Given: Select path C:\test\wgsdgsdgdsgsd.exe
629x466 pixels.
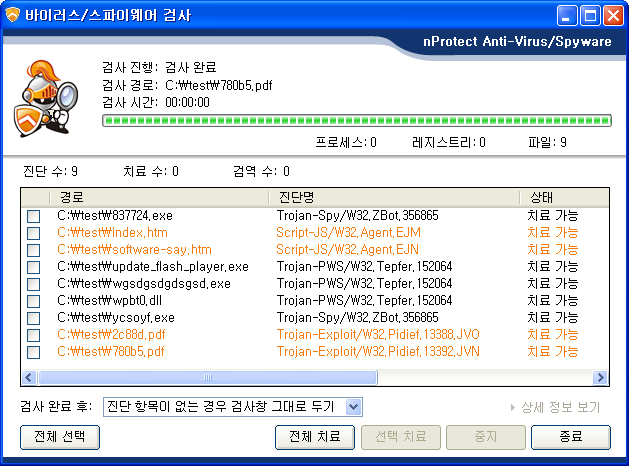Looking at the screenshot, I should [x=144, y=284].
